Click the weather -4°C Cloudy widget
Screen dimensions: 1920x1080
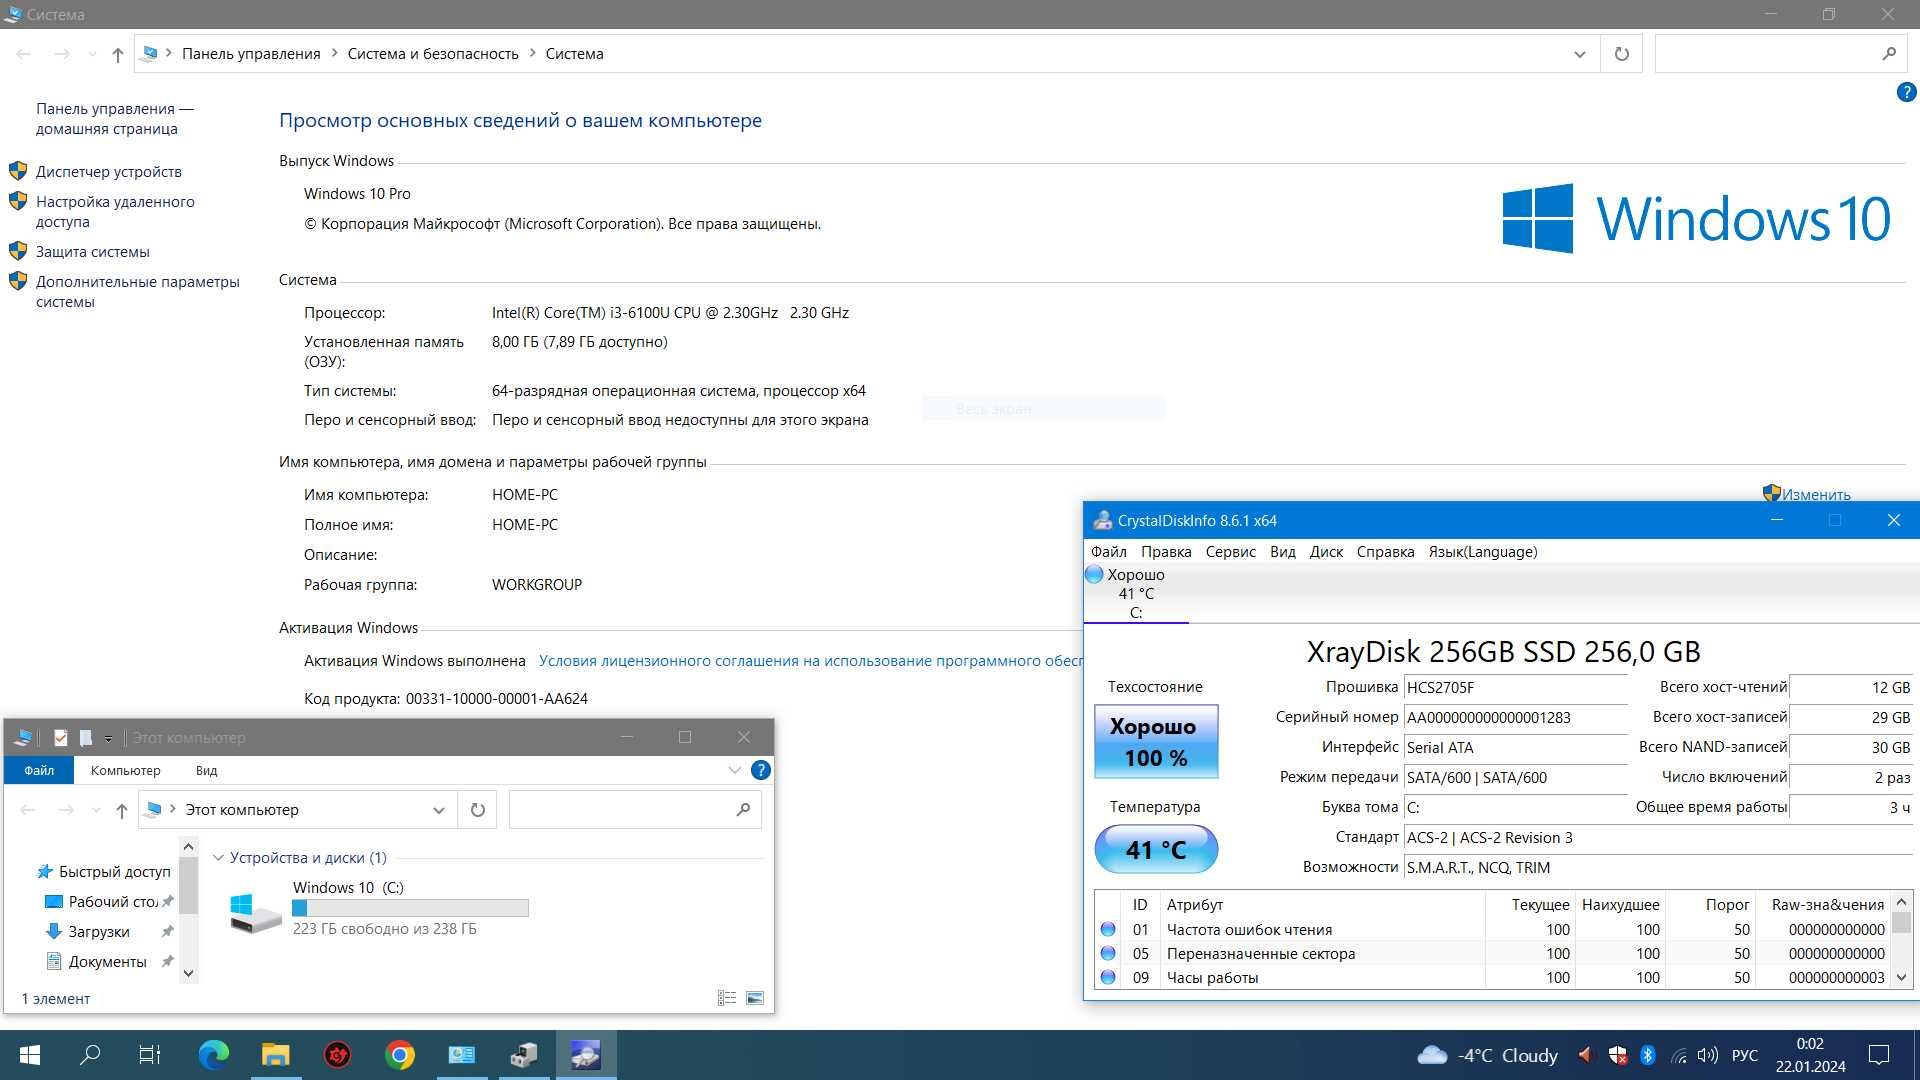[1488, 1055]
